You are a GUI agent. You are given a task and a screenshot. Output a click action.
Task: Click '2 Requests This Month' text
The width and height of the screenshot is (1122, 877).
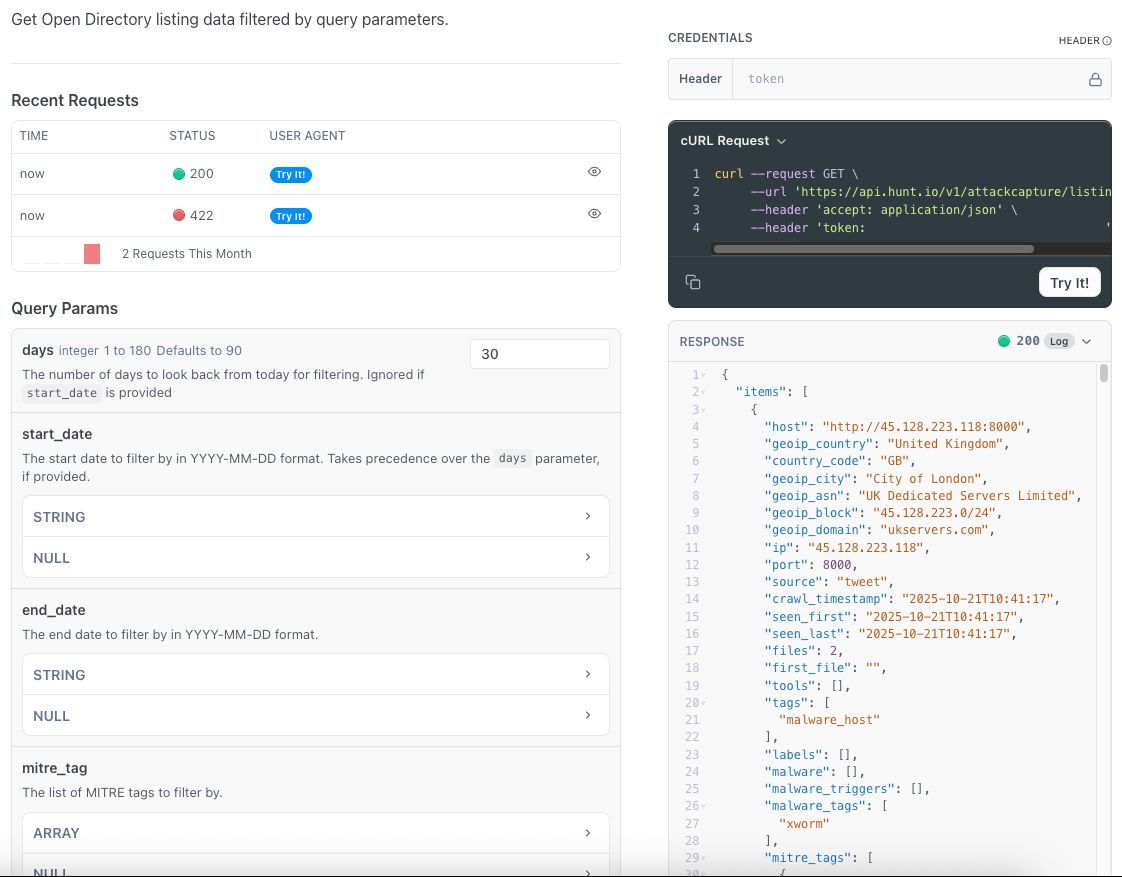[x=187, y=254]
